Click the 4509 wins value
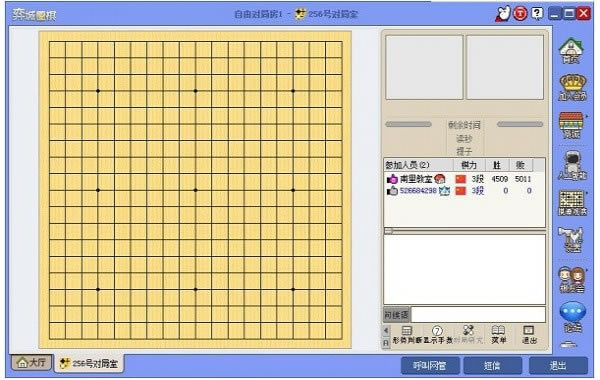 (x=499, y=179)
